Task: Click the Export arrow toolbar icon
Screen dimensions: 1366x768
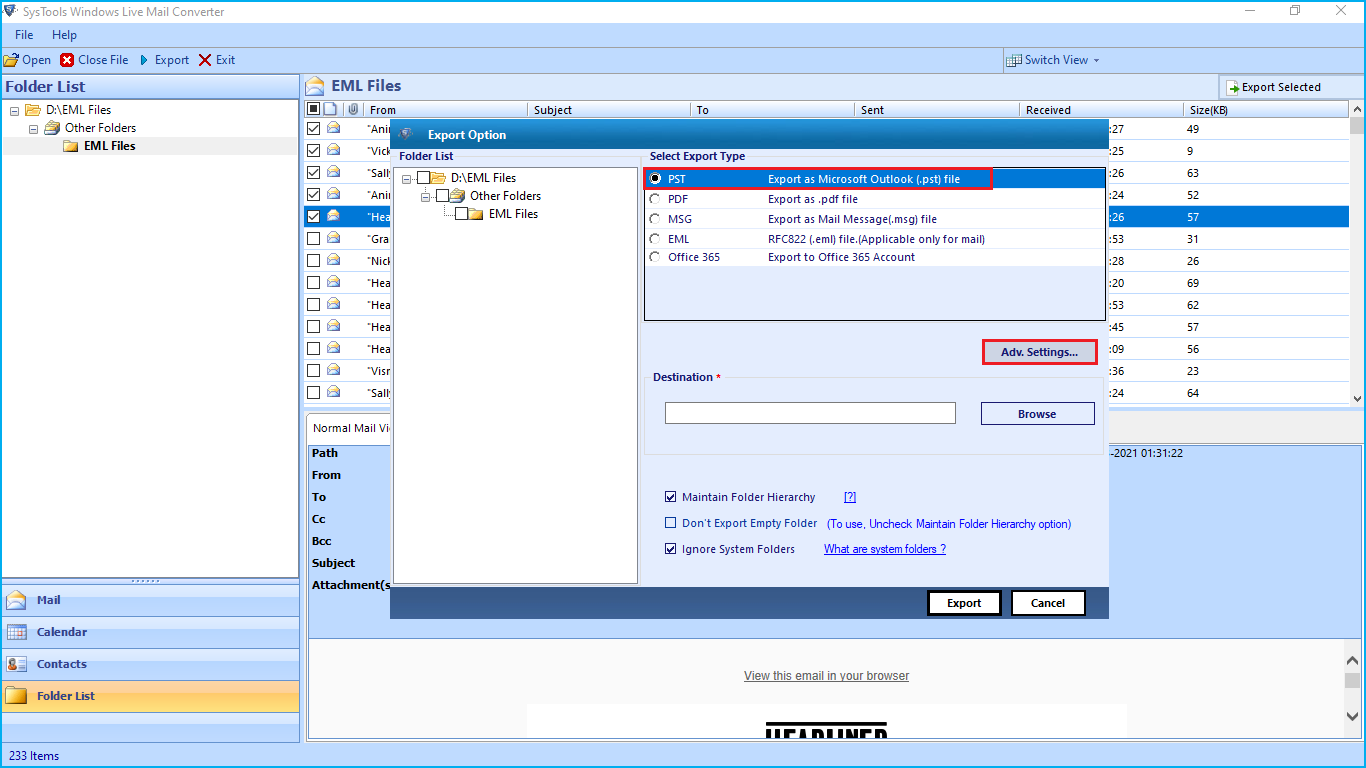Action: pos(144,60)
